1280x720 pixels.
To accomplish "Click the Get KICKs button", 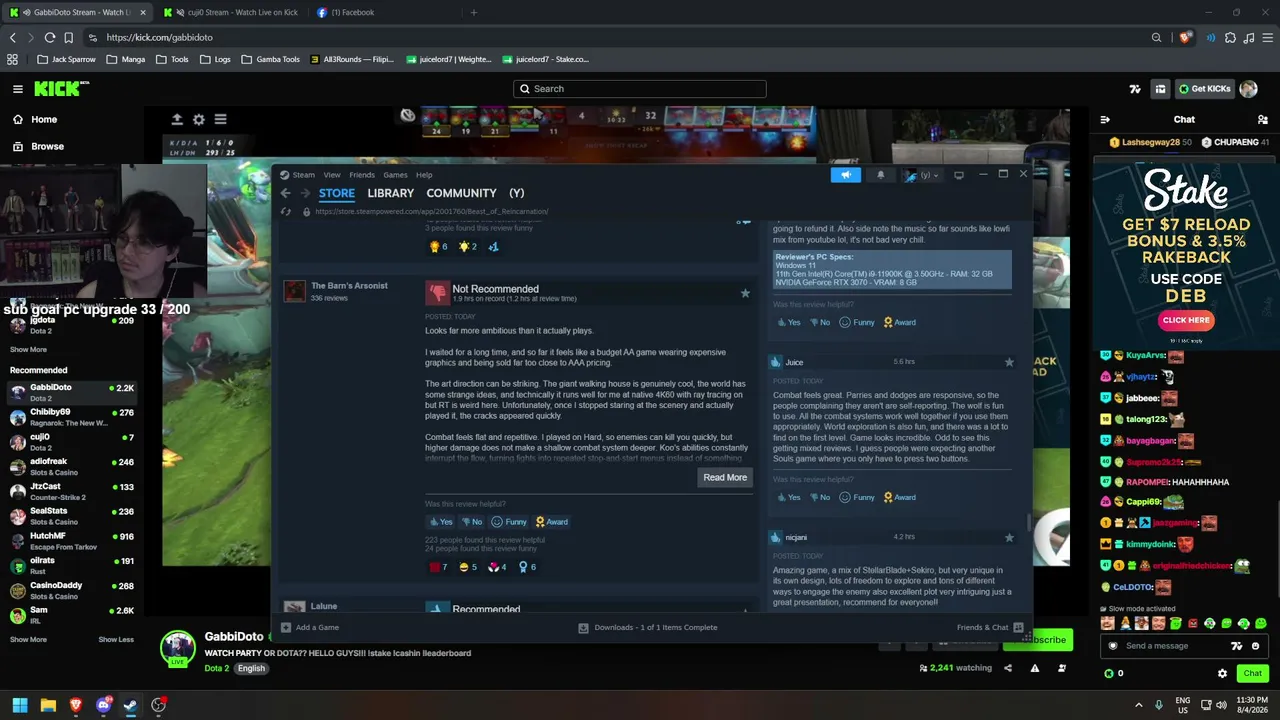I will [x=1204, y=89].
